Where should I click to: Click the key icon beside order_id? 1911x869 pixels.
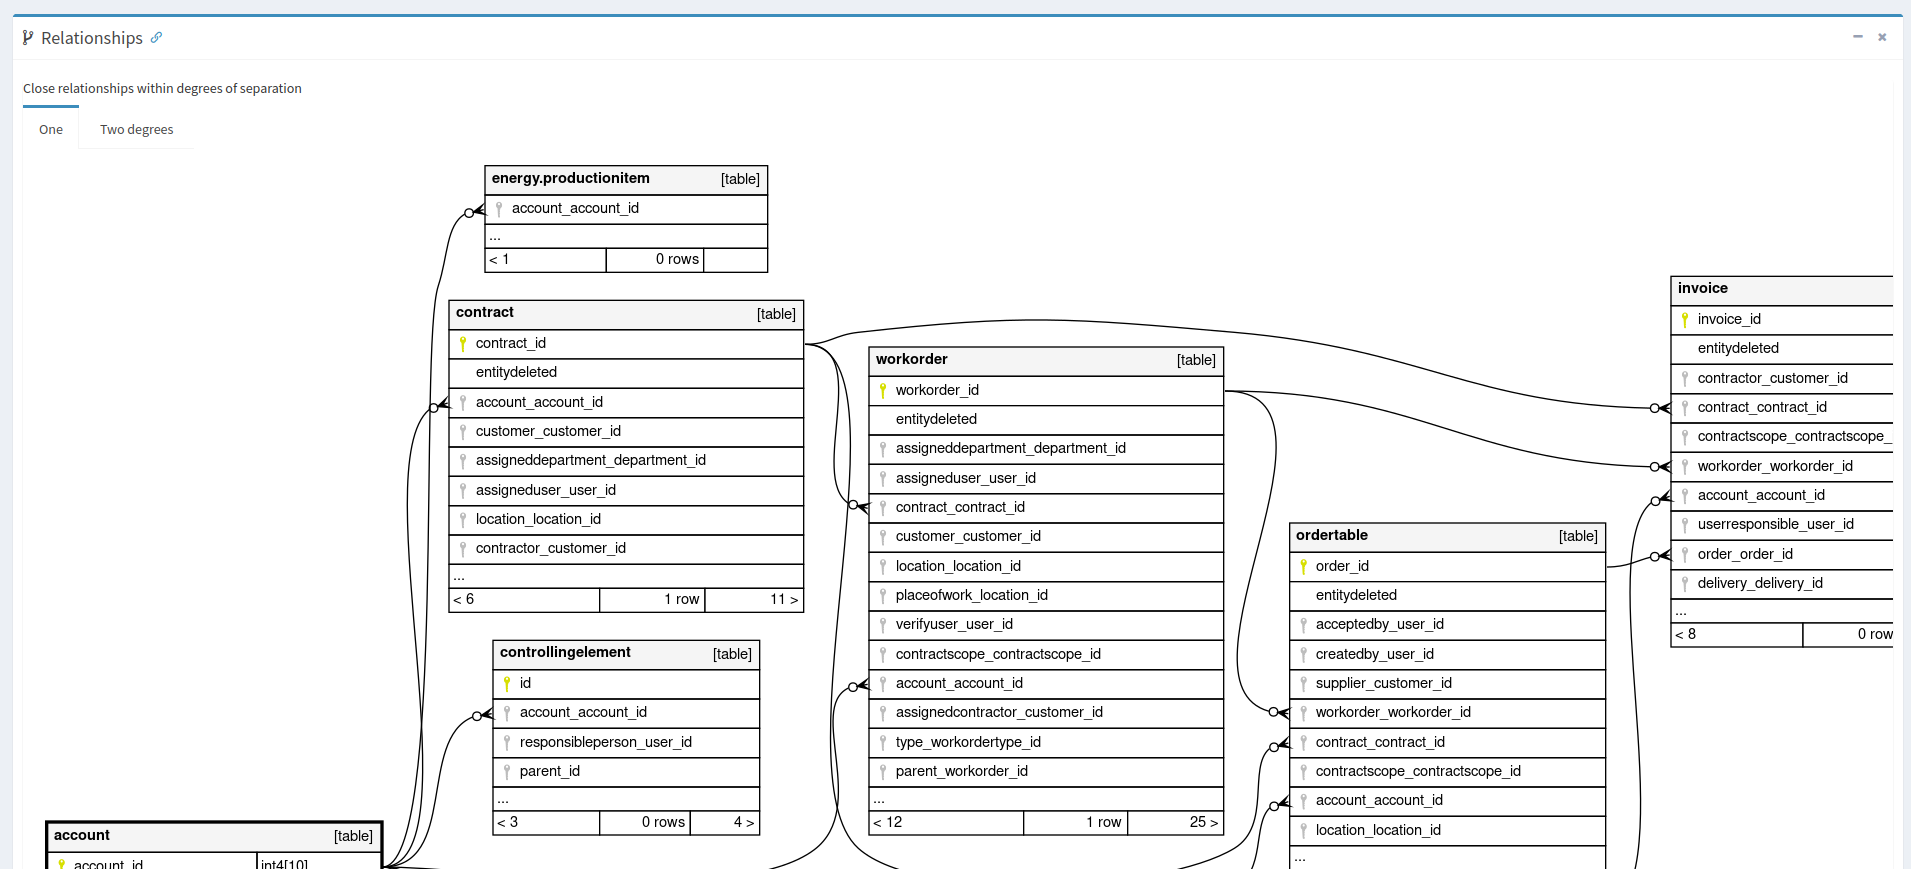coord(1303,567)
